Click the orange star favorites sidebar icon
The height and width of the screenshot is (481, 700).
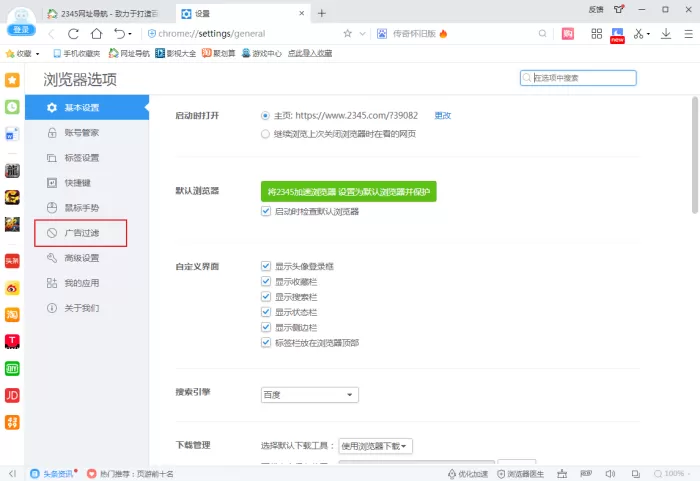pos(12,80)
